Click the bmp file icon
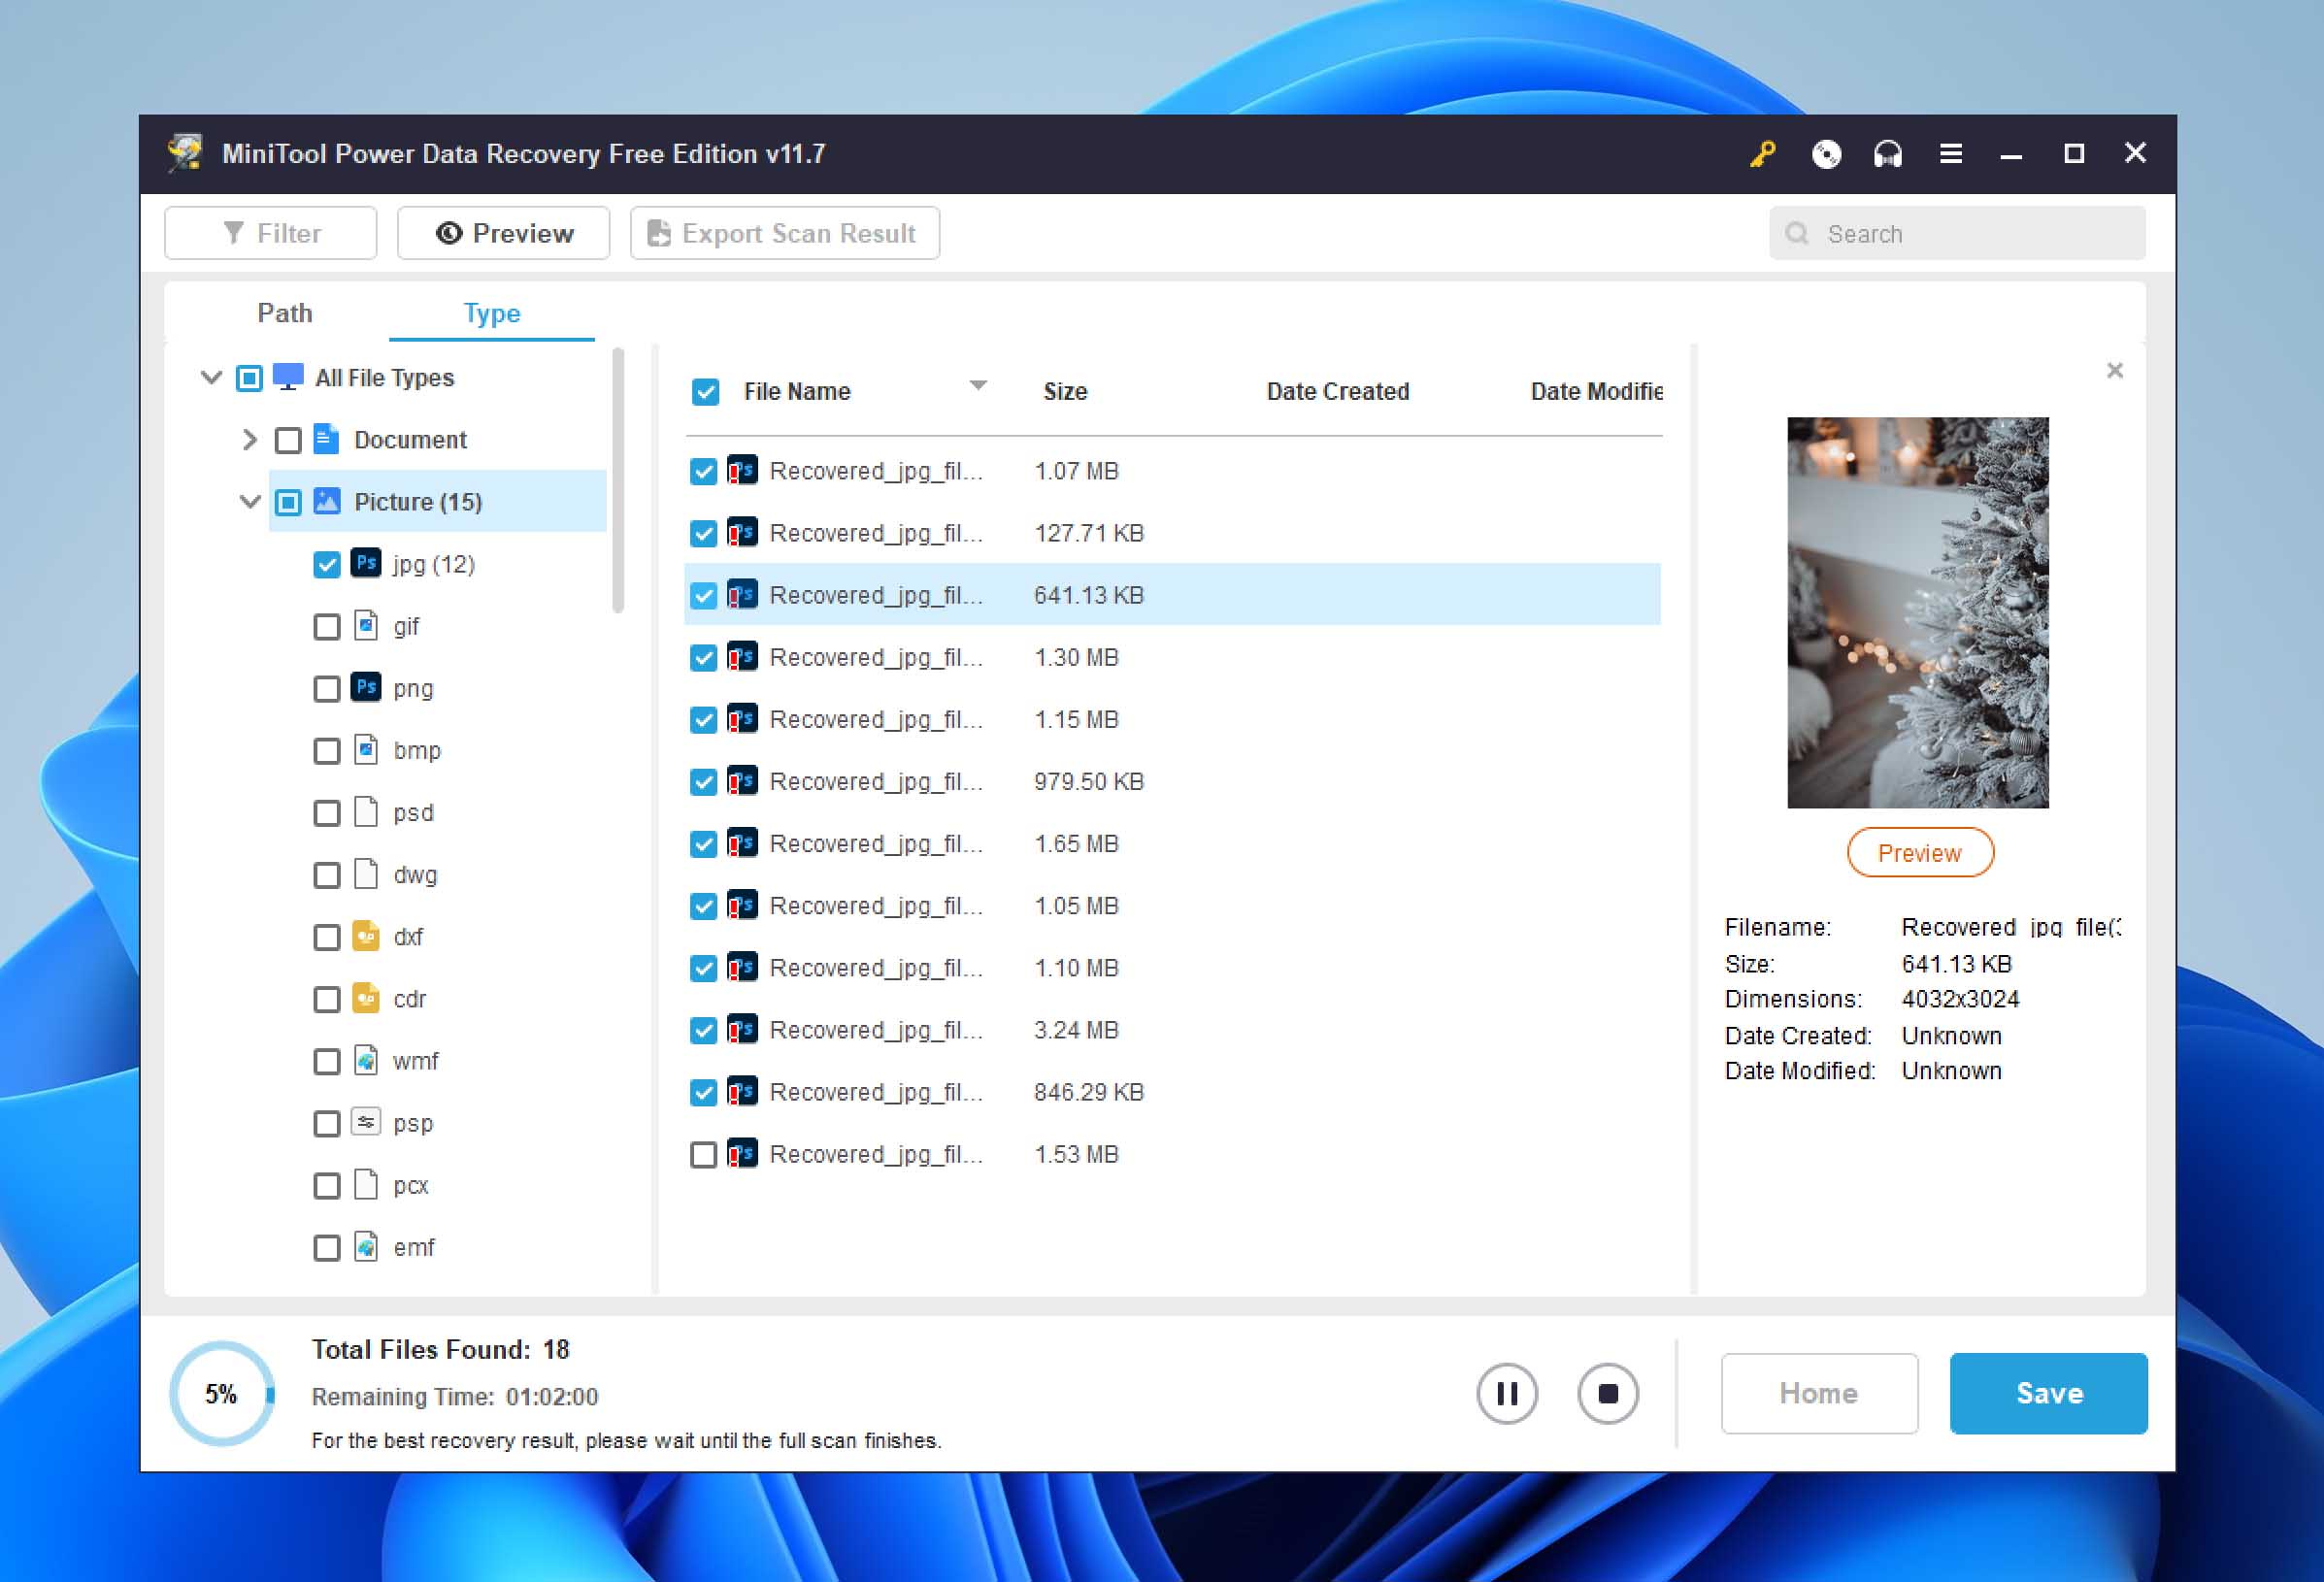This screenshot has width=2324, height=1582. (366, 750)
